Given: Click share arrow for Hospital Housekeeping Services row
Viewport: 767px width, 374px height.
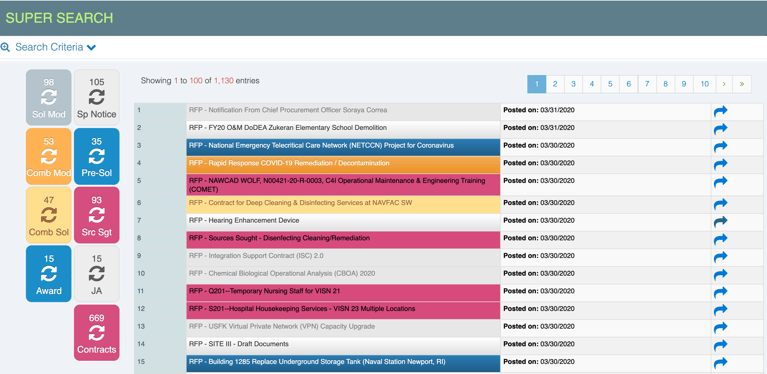Looking at the screenshot, I should coord(721,310).
